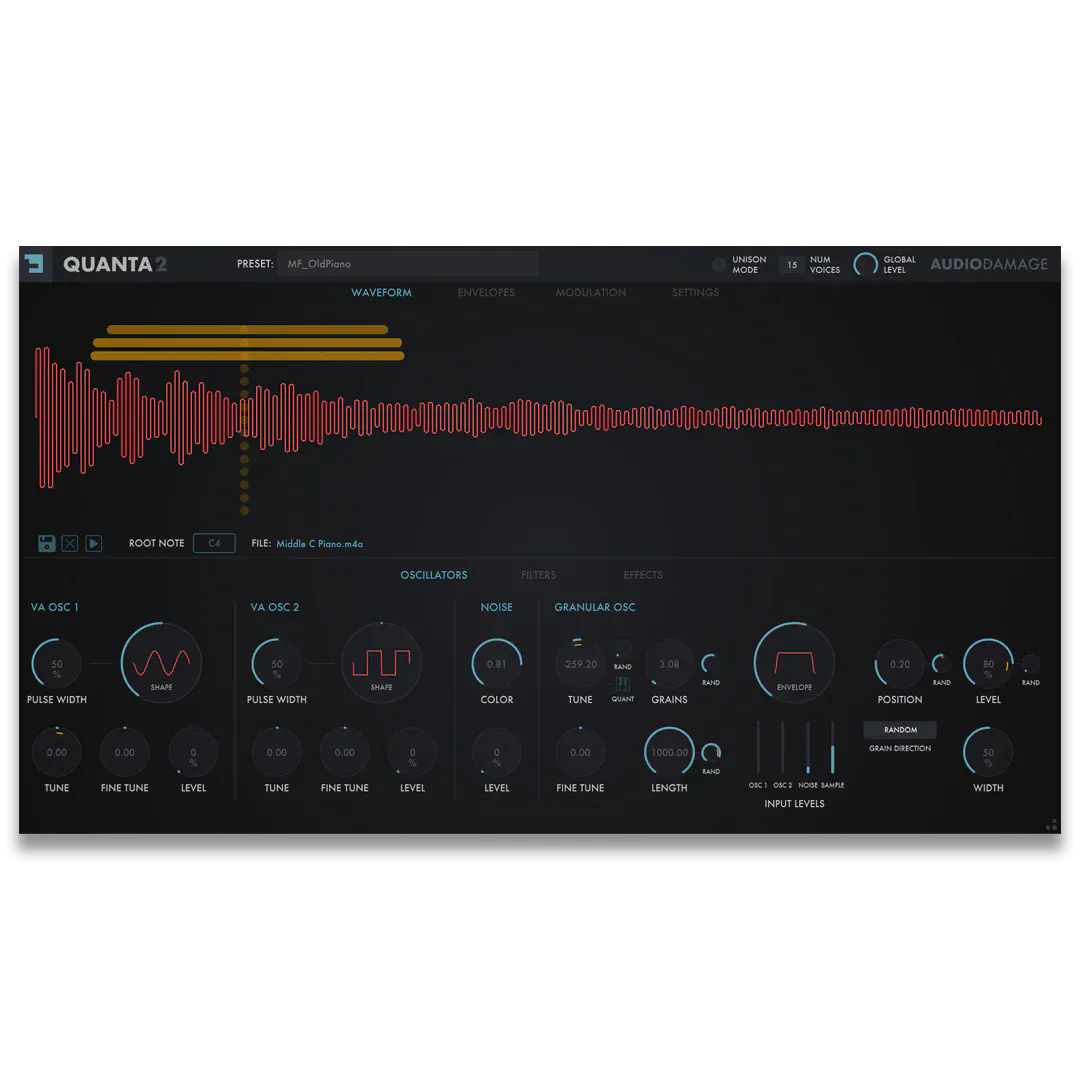The image size is (1080, 1080).
Task: Click the grain envelope shape display
Action: coord(793,661)
